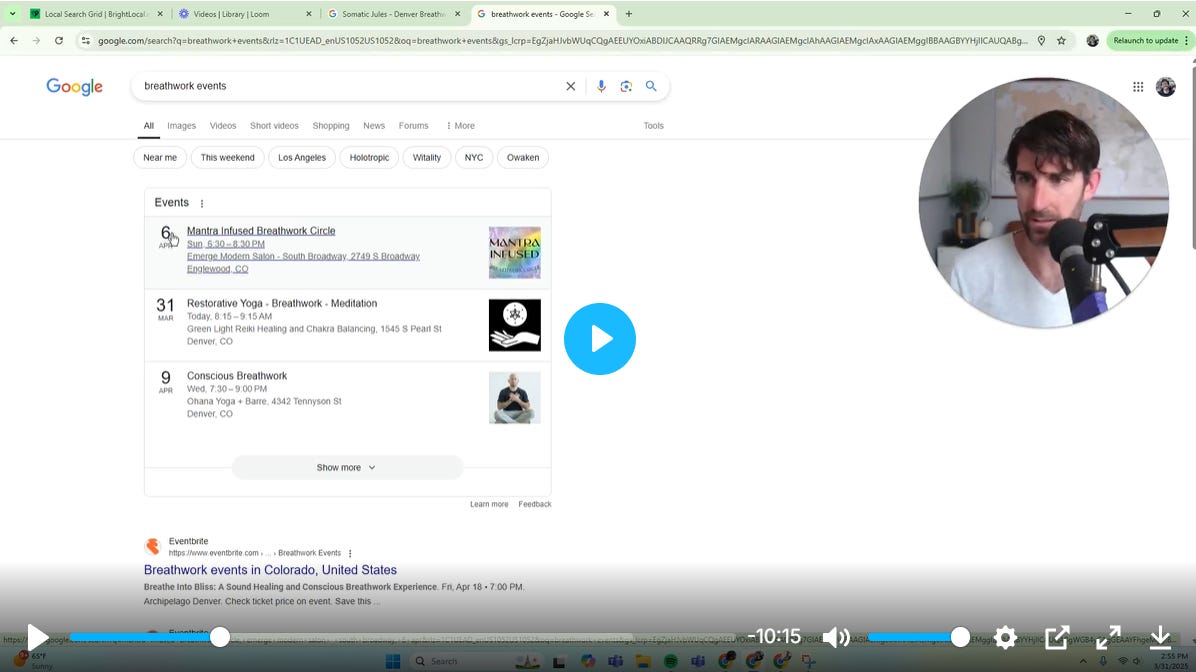Reload the page
Viewport: 1196px width, 672px height.
59,40
